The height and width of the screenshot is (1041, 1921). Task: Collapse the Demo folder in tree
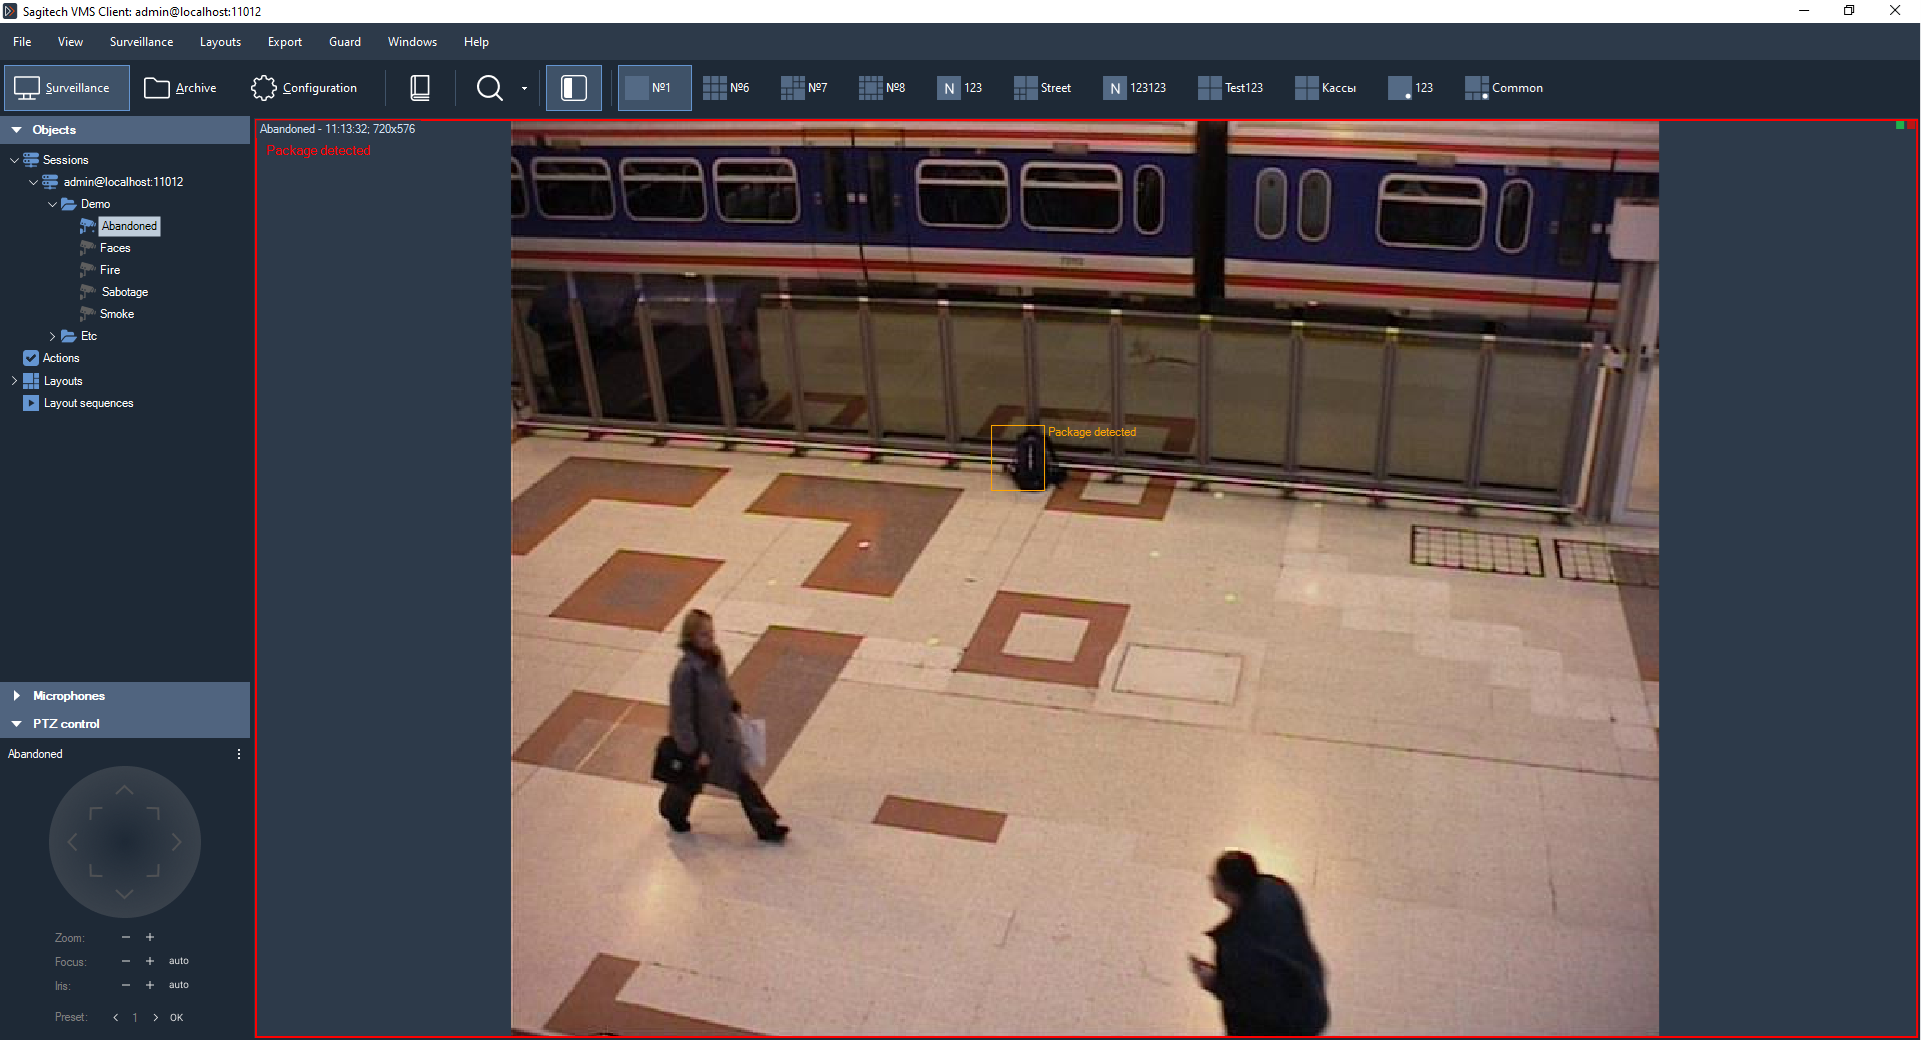click(x=53, y=204)
